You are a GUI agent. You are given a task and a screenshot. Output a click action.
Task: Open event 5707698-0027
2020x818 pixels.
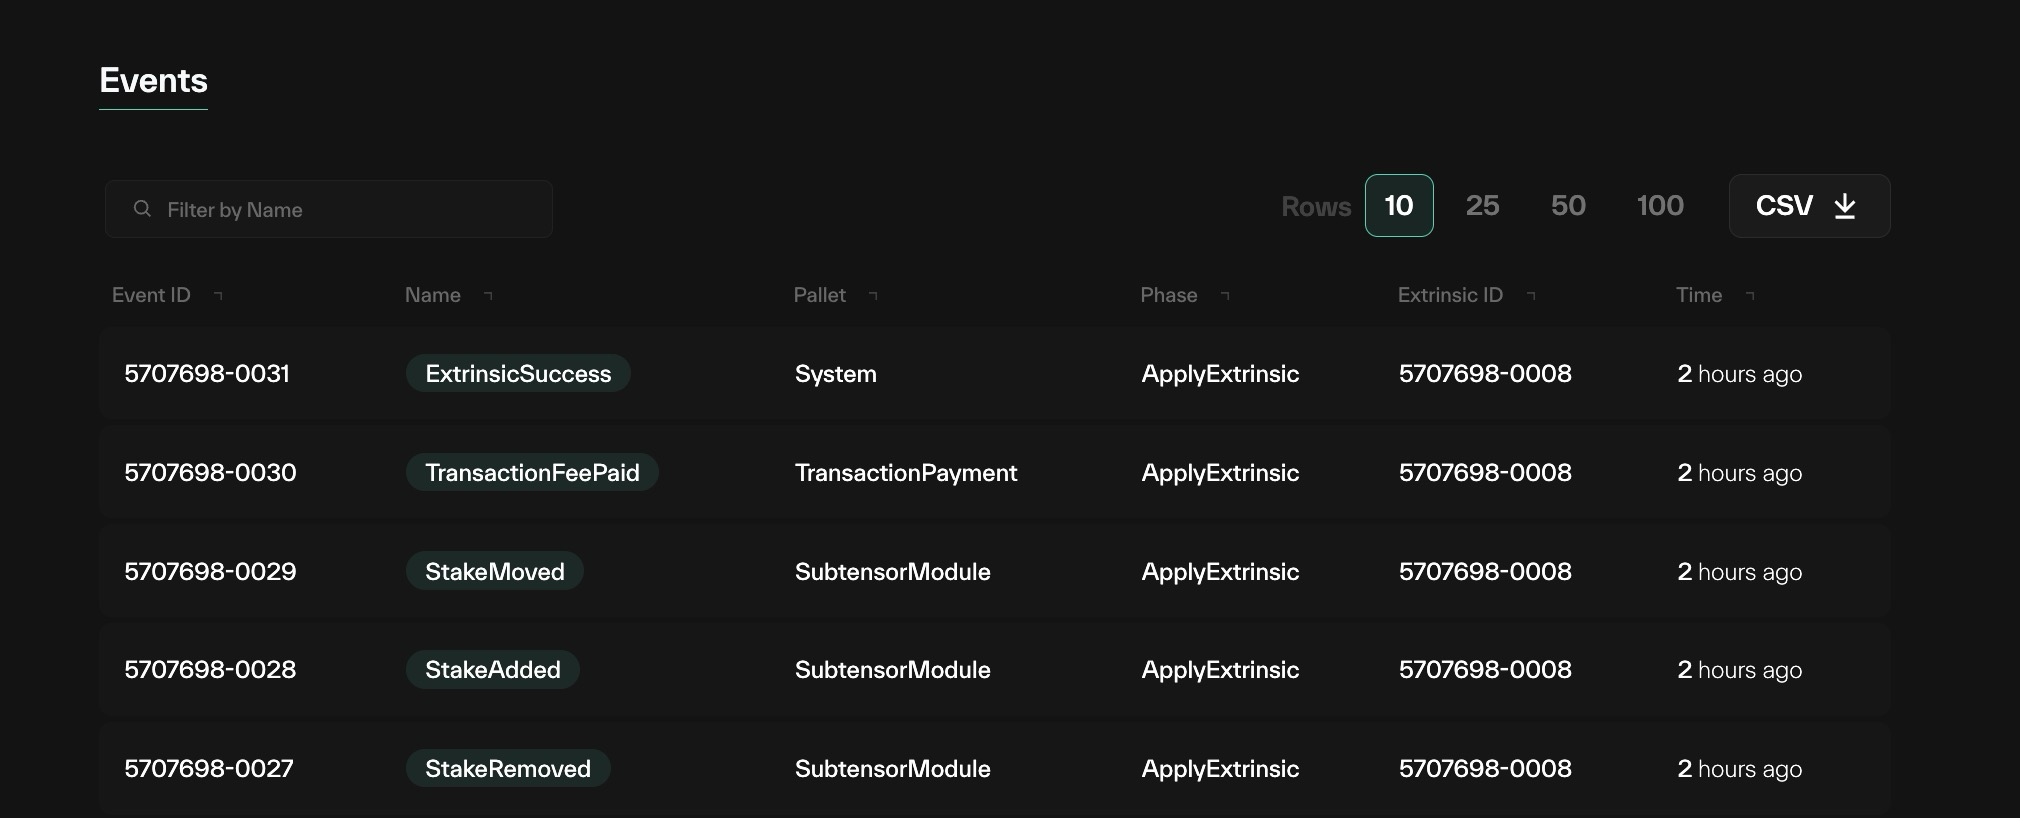(x=209, y=769)
